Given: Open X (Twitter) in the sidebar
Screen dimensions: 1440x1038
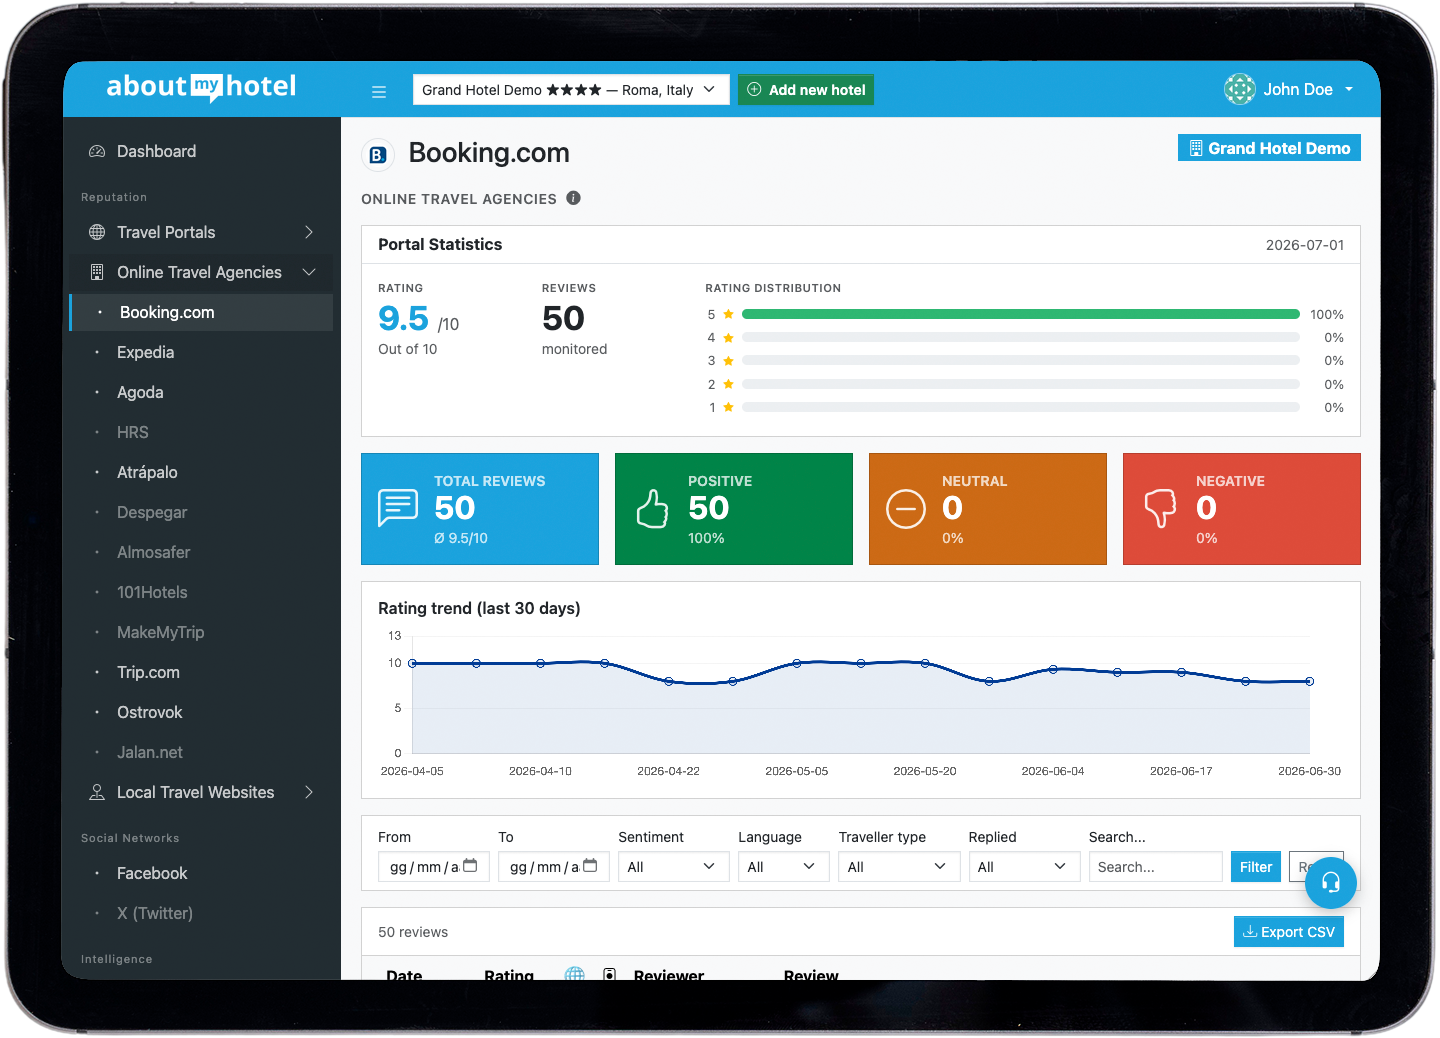Looking at the screenshot, I should pos(201,913).
